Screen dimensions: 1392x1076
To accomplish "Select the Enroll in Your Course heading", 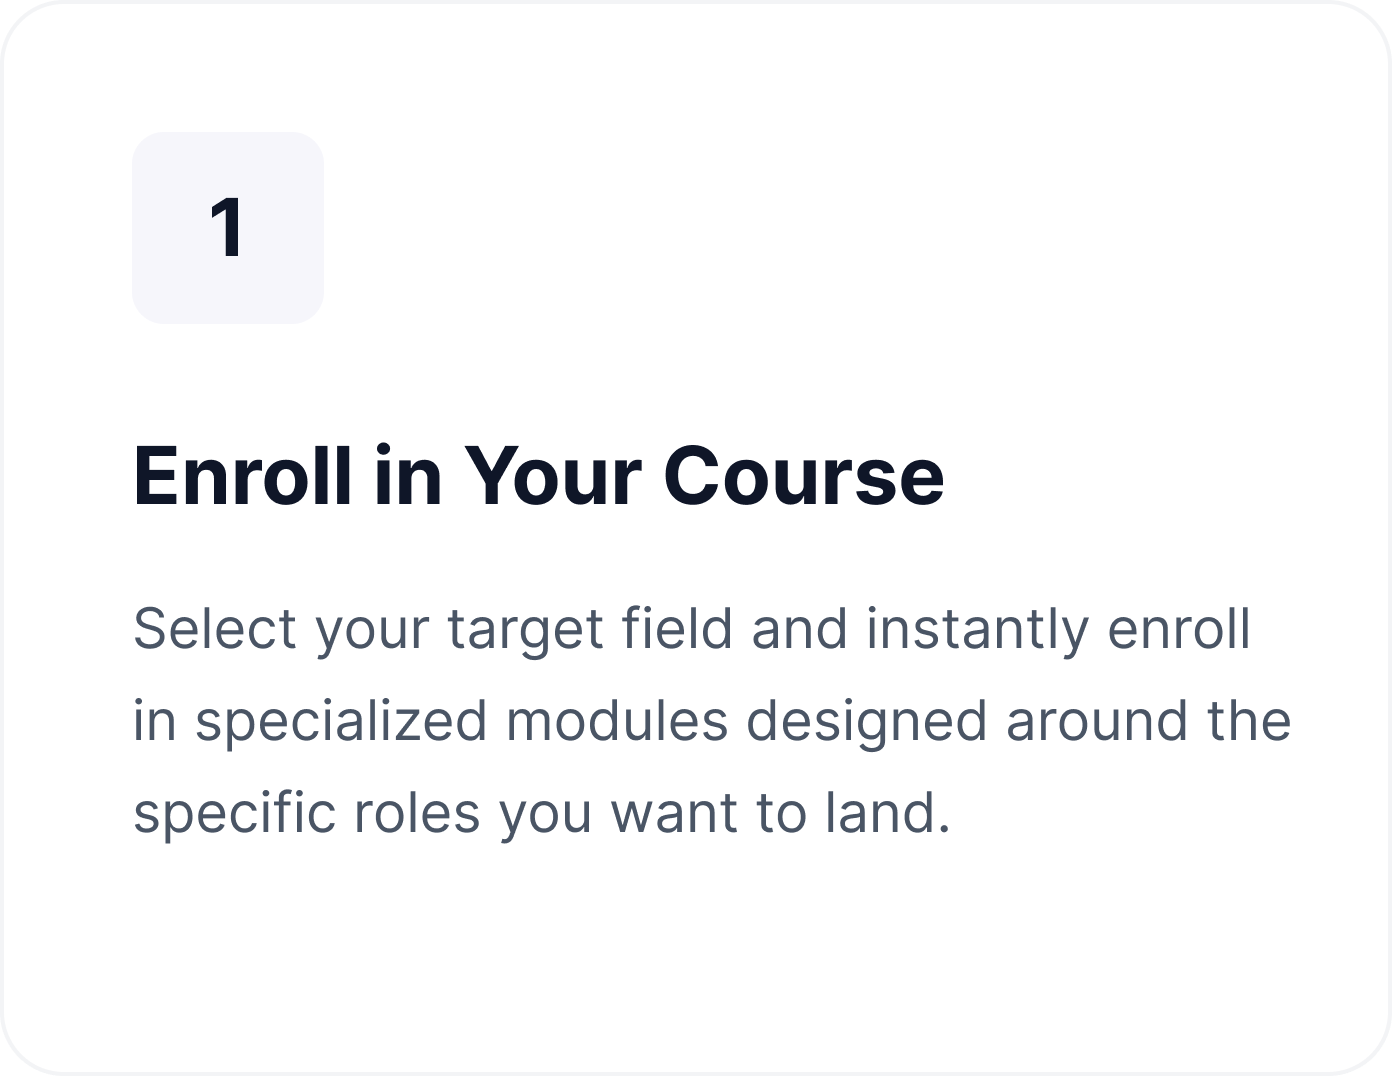I will [x=539, y=476].
